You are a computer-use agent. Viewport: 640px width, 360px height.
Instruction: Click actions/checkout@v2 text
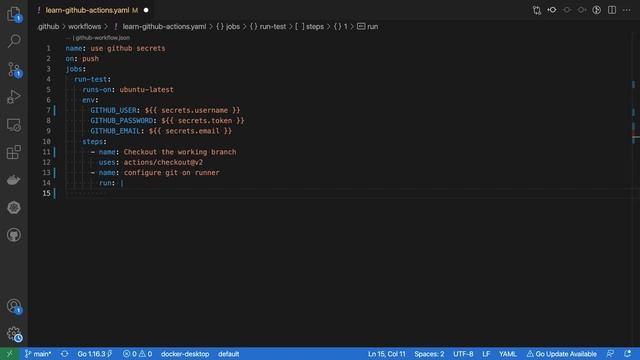click(x=163, y=162)
